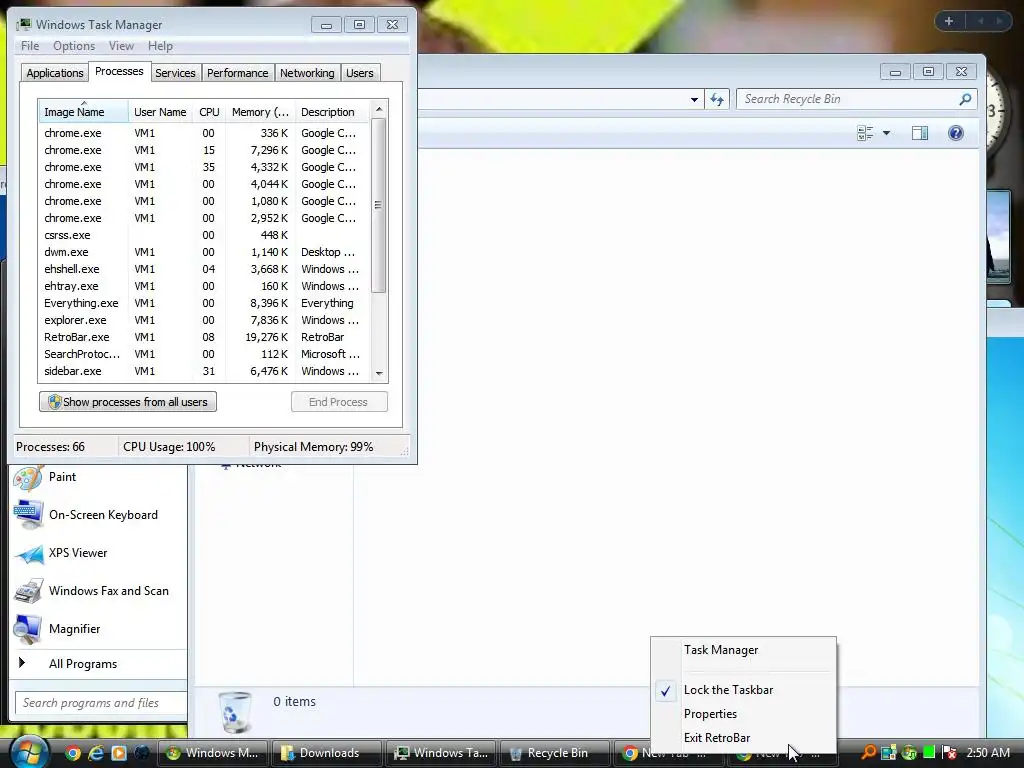The height and width of the screenshot is (768, 1024).
Task: Open the orange media player quick launch icon
Action: 119,753
